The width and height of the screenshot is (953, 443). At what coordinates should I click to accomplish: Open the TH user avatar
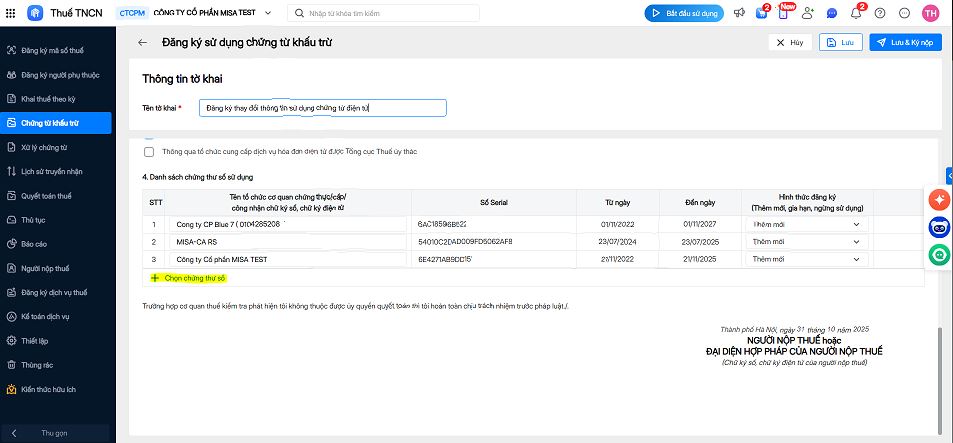point(929,13)
